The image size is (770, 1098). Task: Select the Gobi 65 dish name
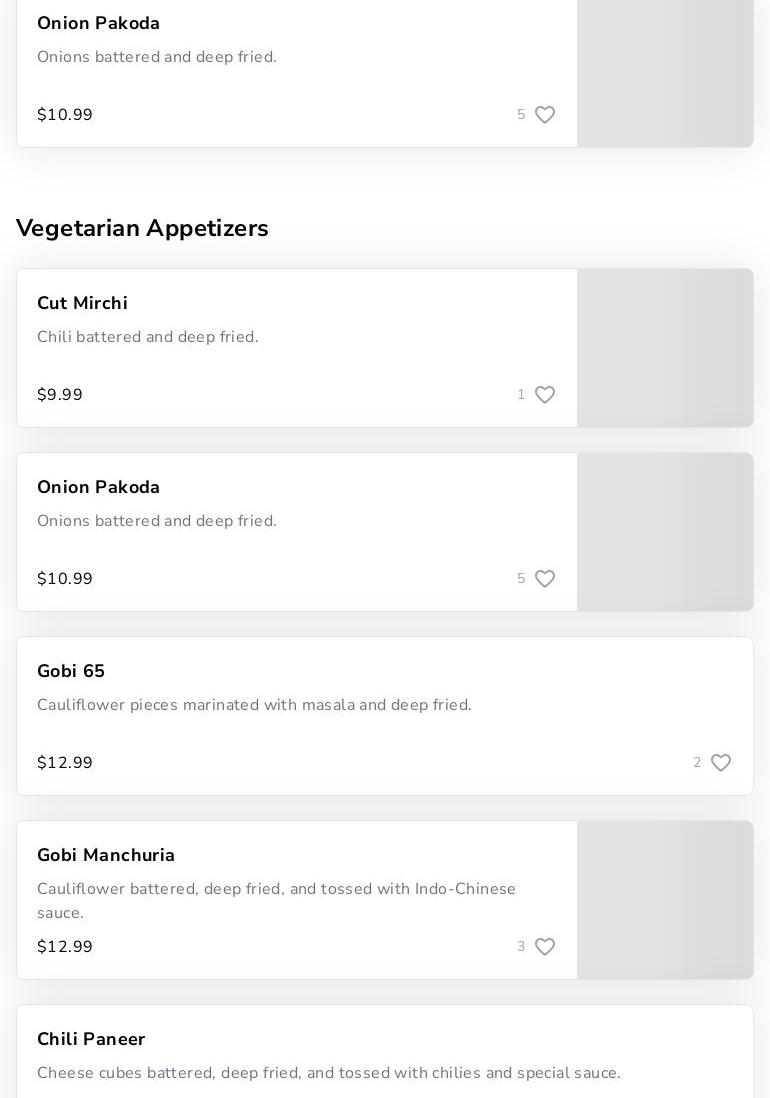(71, 671)
